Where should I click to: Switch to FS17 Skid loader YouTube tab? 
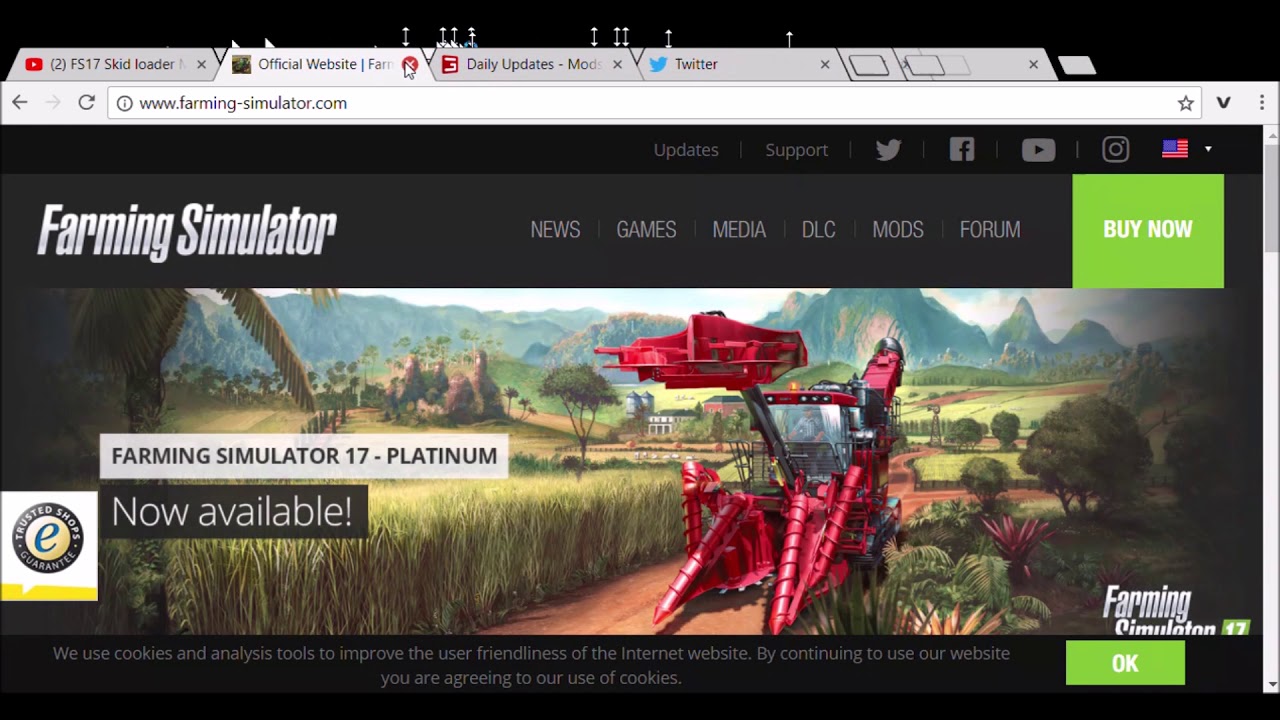pyautogui.click(x=110, y=64)
